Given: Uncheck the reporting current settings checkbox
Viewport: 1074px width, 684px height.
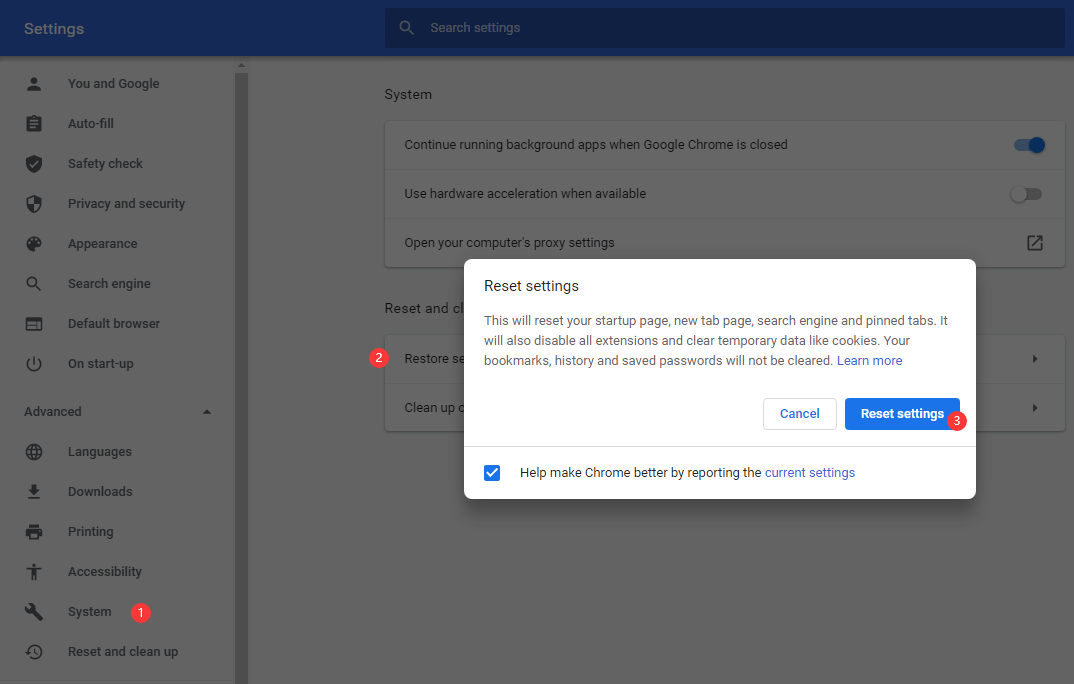Looking at the screenshot, I should pos(492,472).
